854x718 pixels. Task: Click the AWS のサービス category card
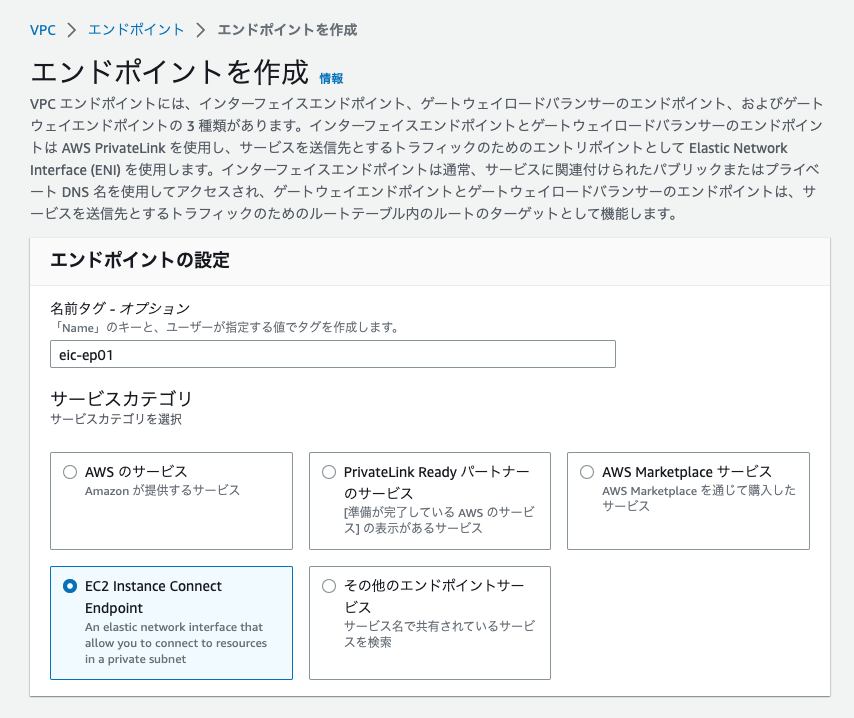pos(170,500)
